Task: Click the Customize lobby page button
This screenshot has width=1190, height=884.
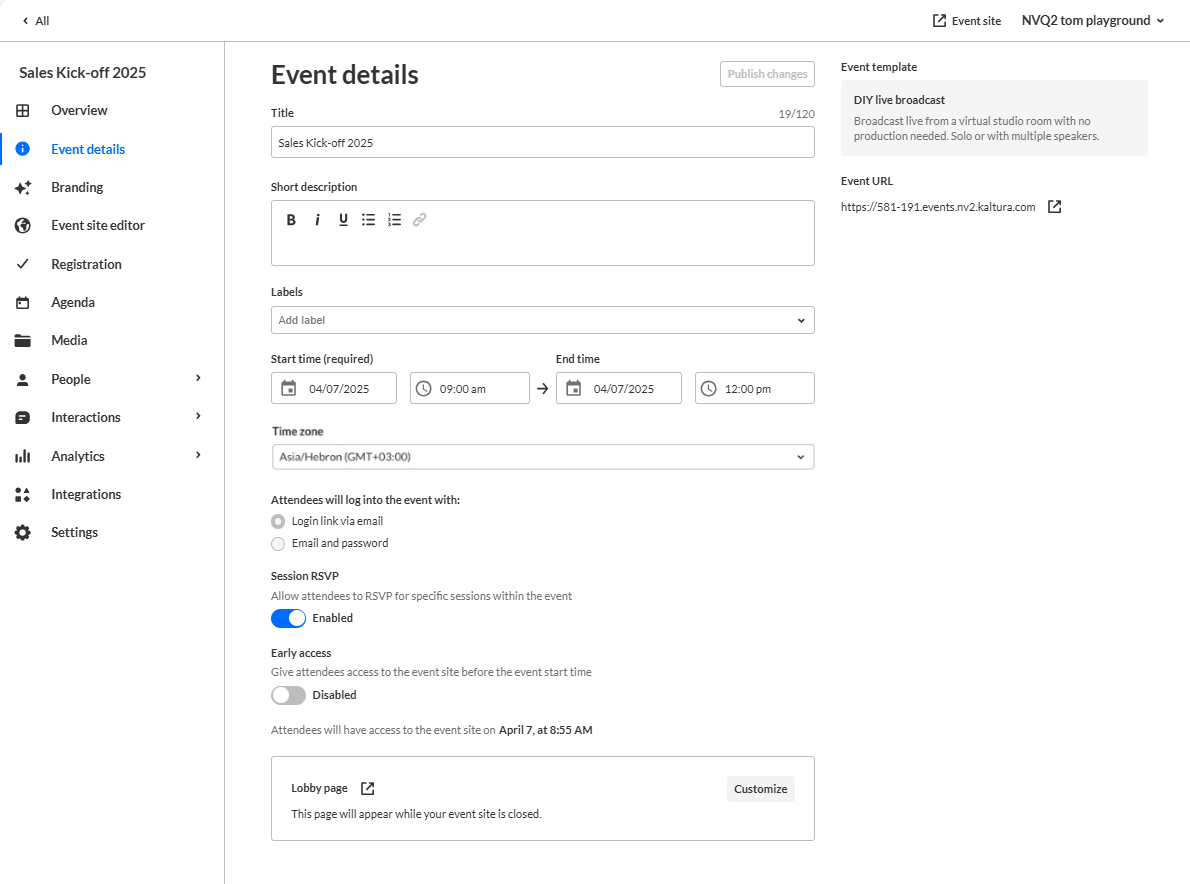Action: click(x=760, y=789)
